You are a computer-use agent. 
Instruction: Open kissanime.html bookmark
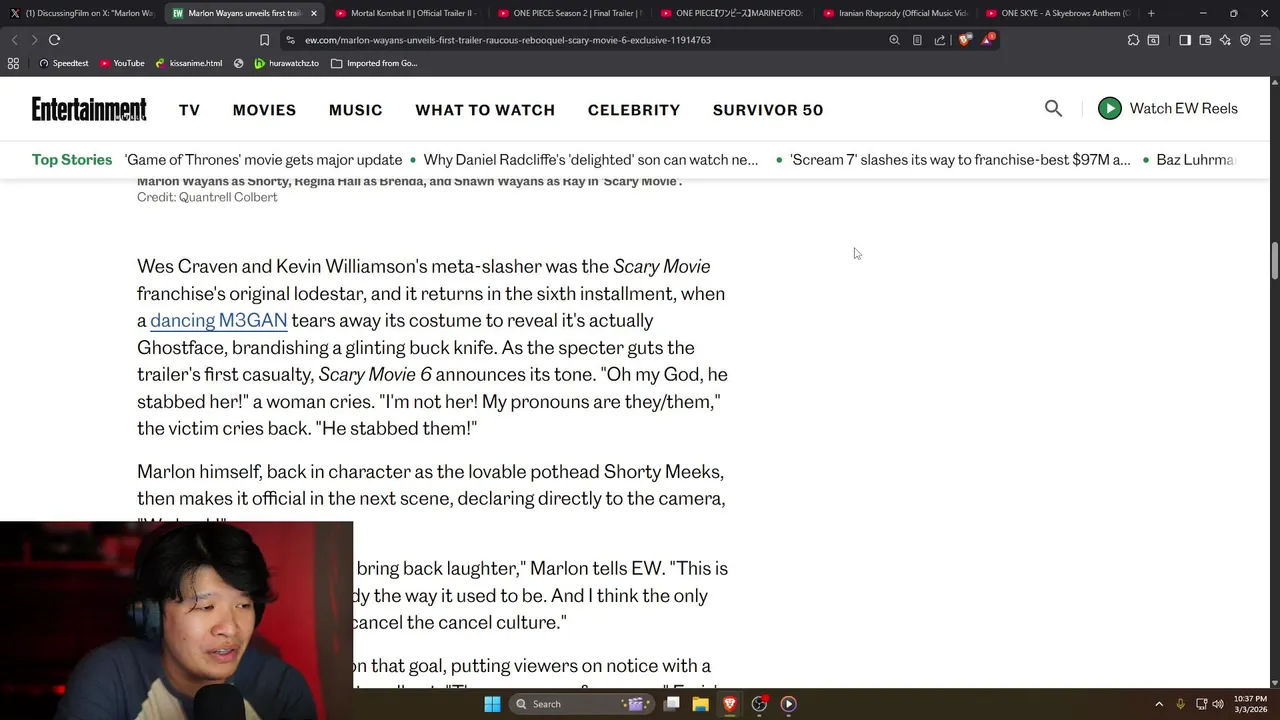coord(189,63)
